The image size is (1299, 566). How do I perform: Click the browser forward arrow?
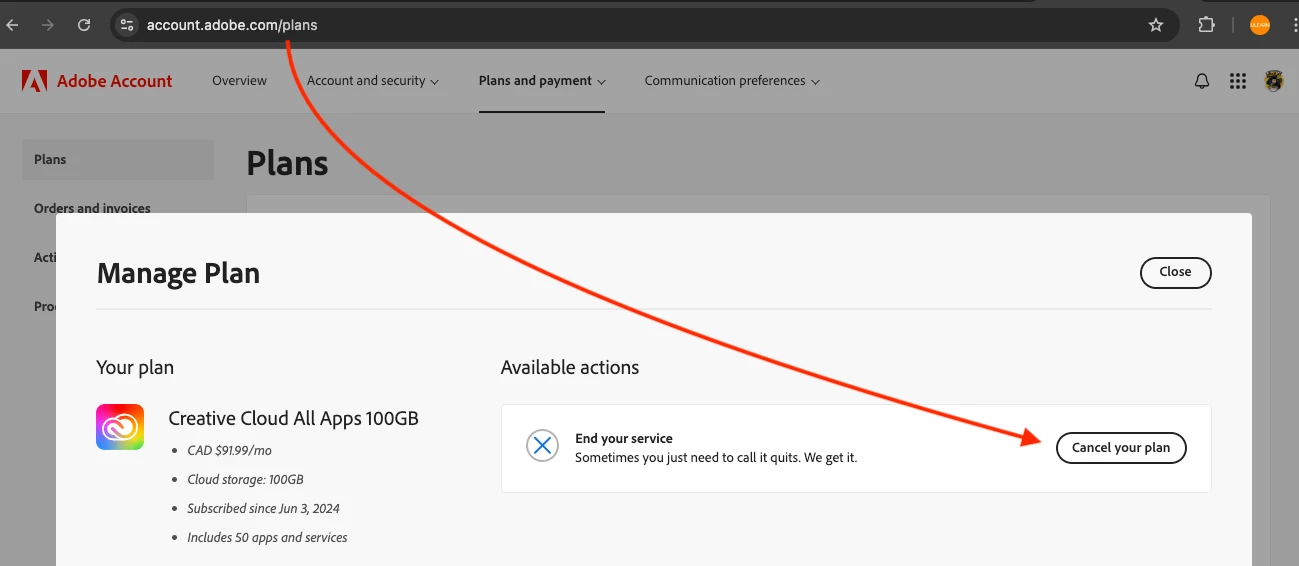(47, 25)
